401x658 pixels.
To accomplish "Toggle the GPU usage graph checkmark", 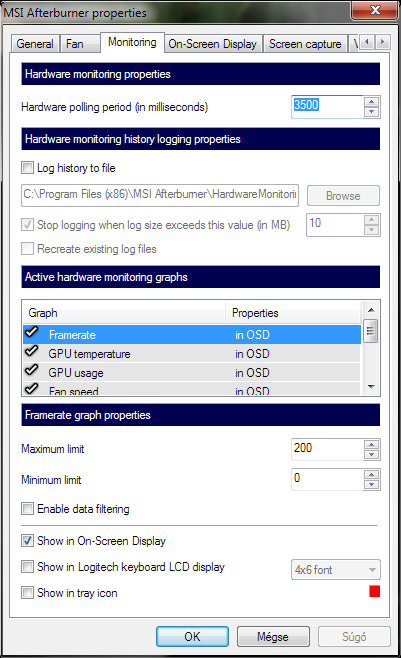I will click(31, 370).
